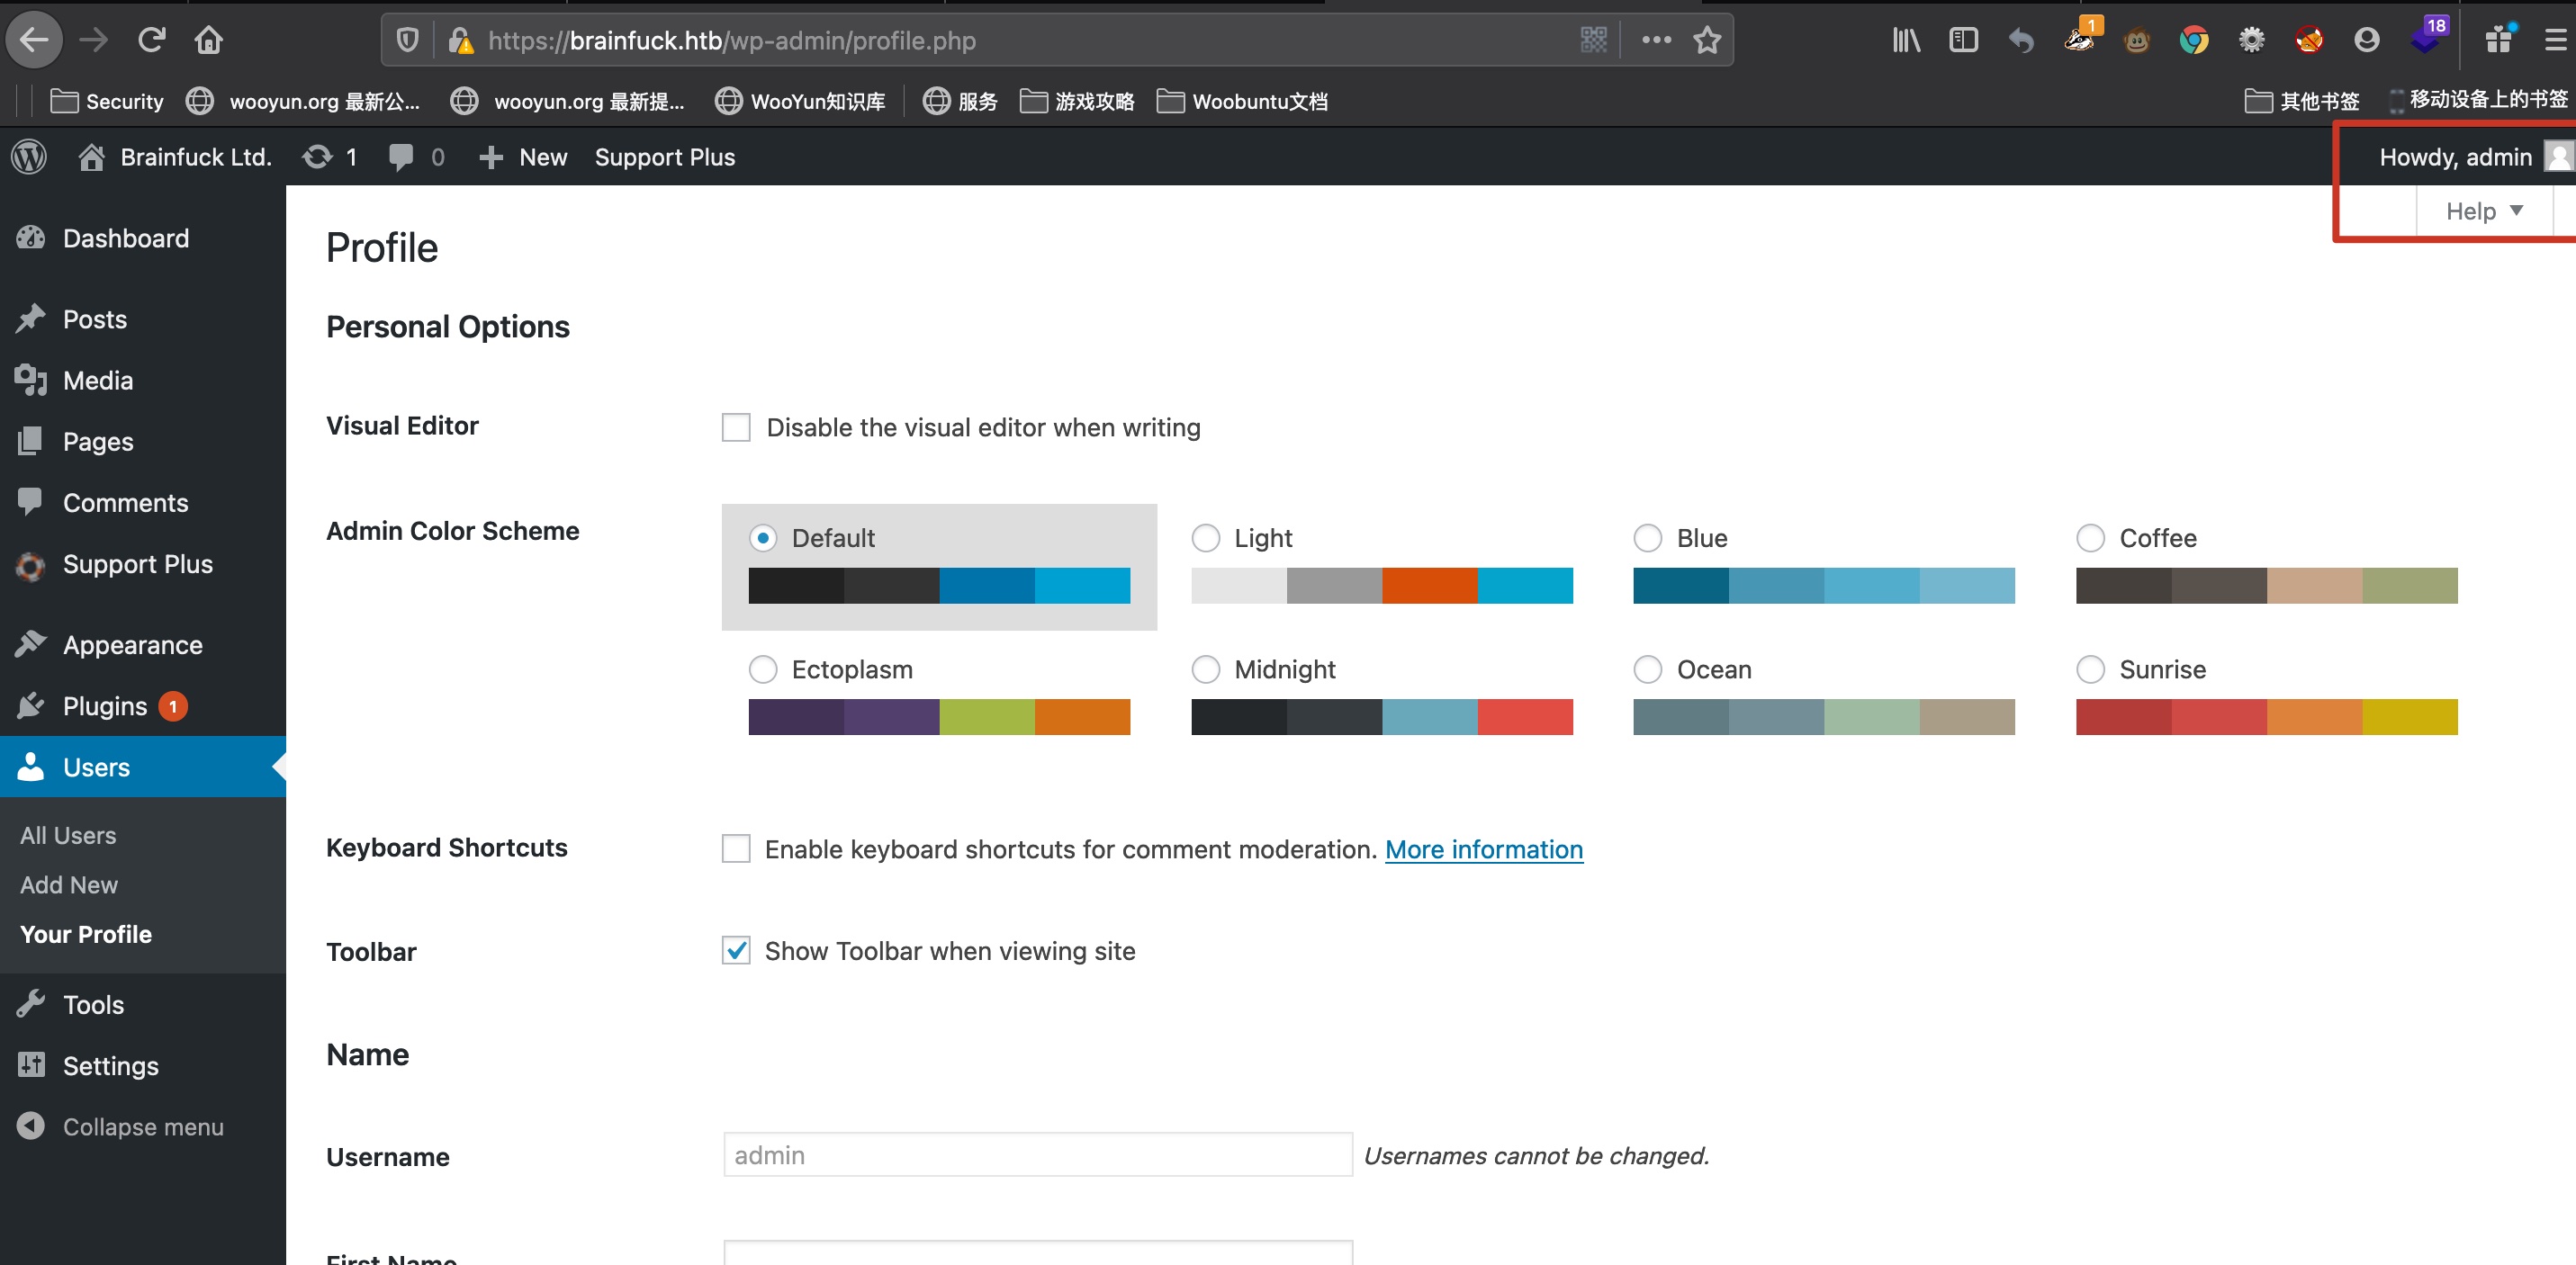Open the Firefox hamburger menu icon

(2554, 40)
